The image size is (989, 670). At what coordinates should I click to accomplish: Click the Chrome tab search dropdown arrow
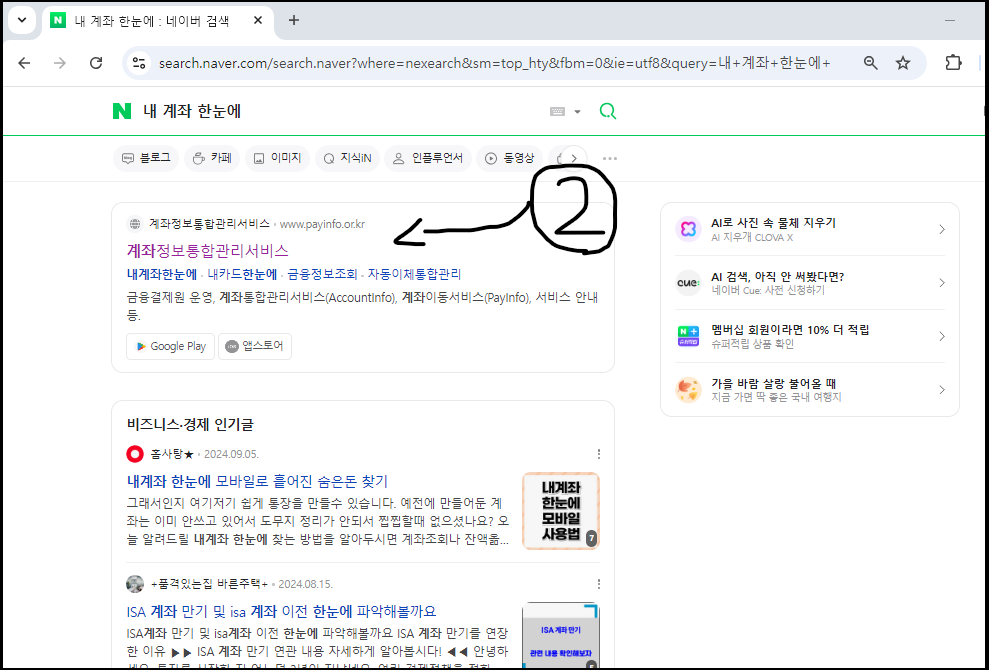(22, 20)
